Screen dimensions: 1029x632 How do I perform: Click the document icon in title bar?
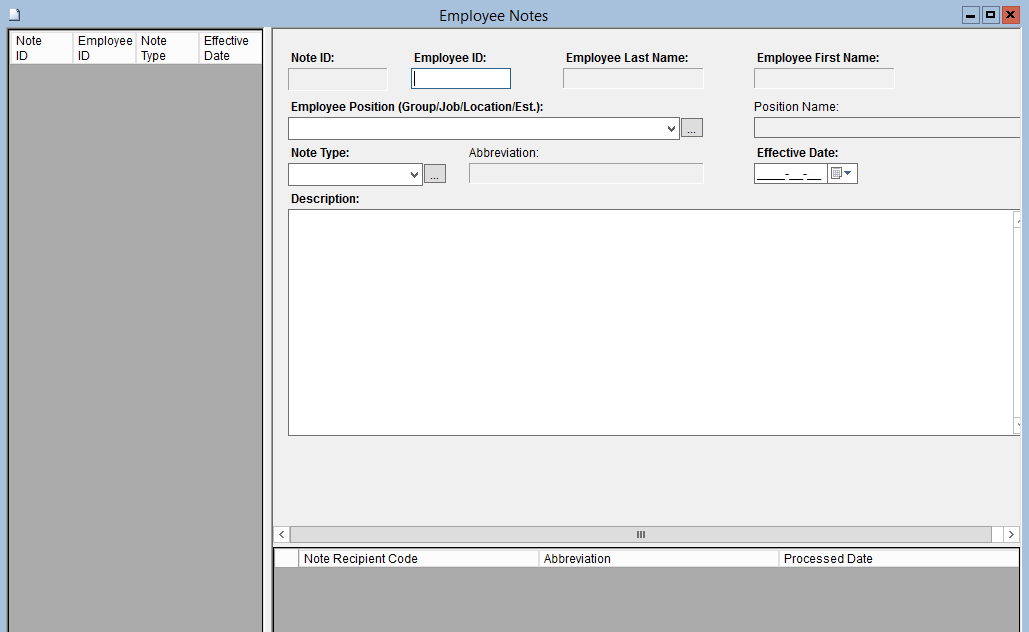(14, 15)
